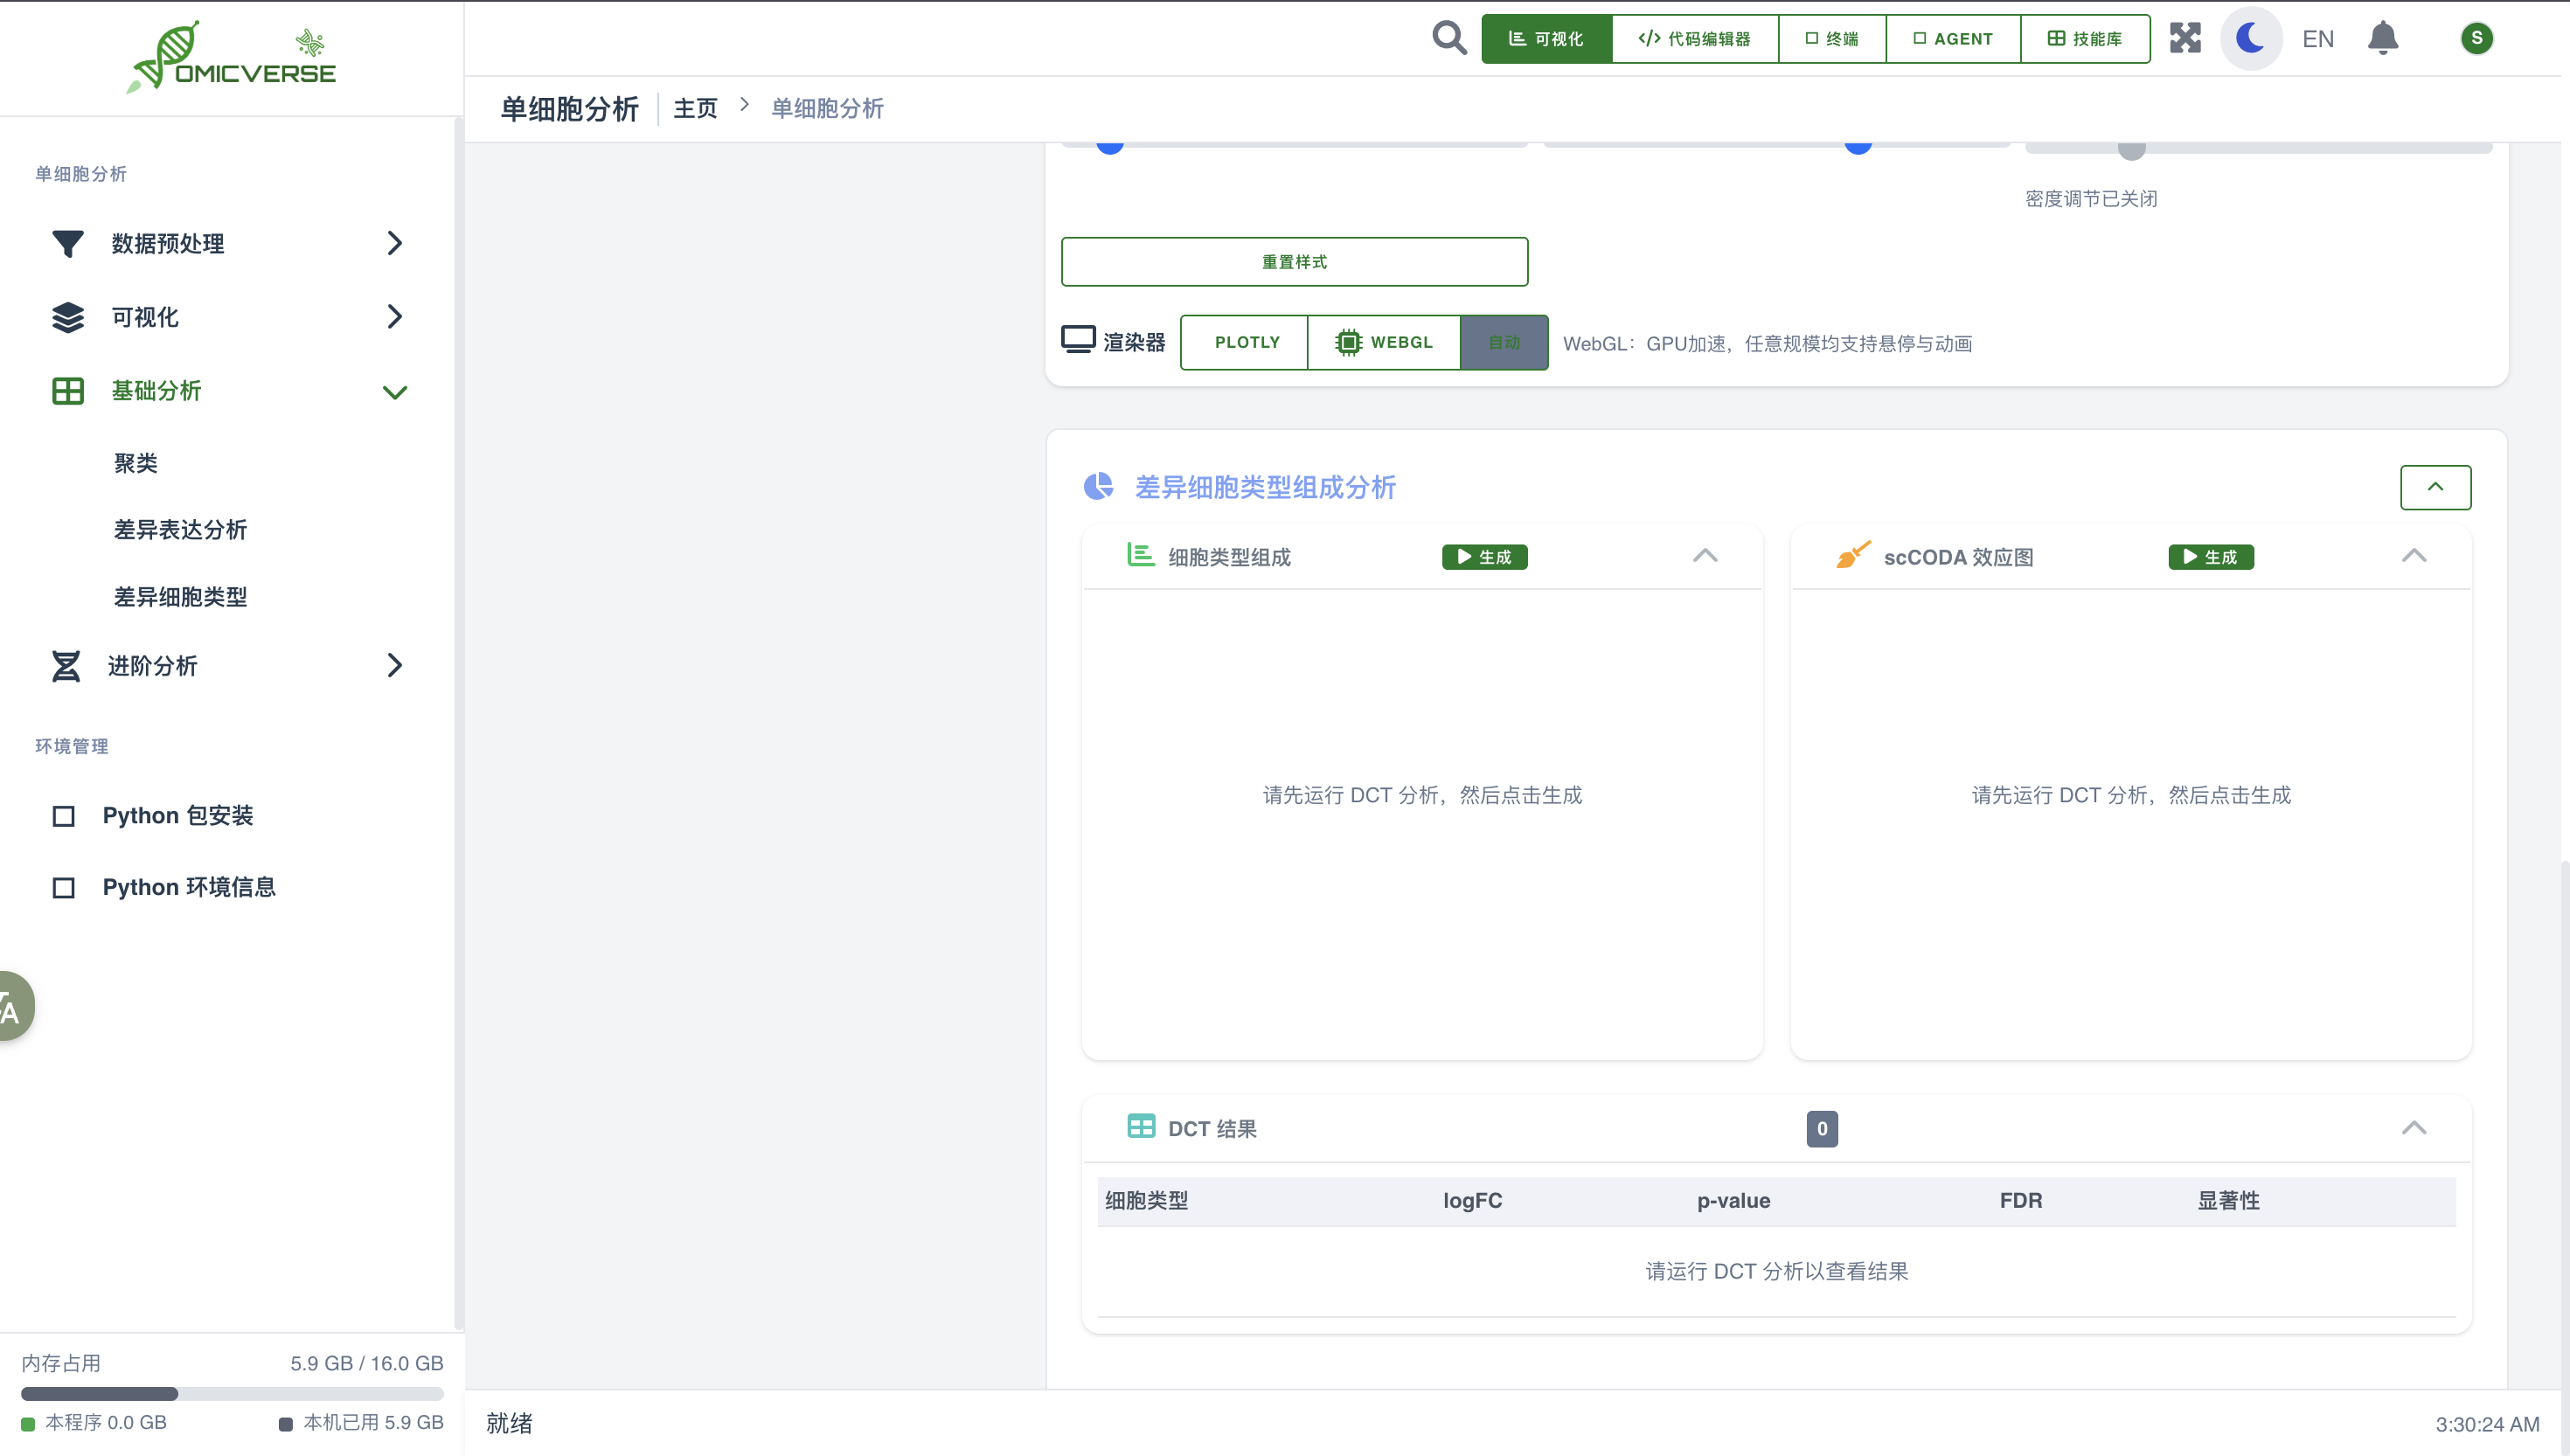Toggle dark mode moon icon
Viewport: 2570px width, 1456px height.
(2250, 38)
